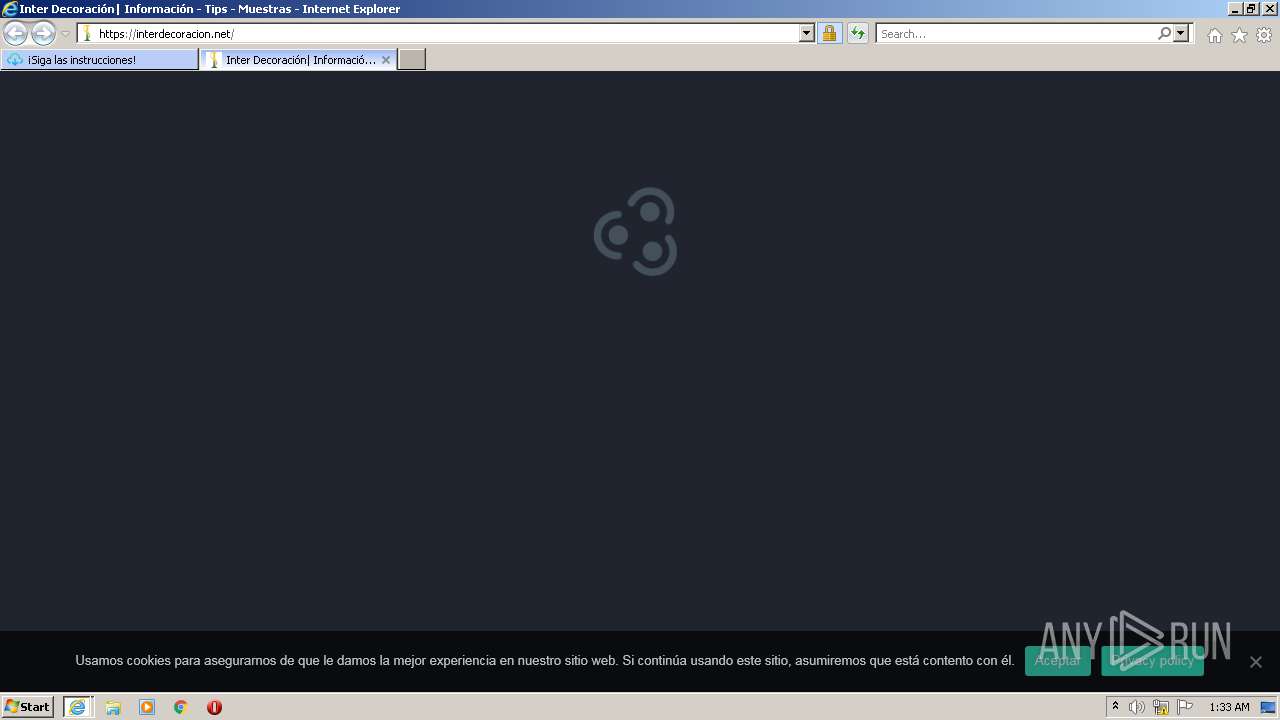The image size is (1280, 720).
Task: Switch to the ¡Siga las instrucciones! tab
Action: 100,60
